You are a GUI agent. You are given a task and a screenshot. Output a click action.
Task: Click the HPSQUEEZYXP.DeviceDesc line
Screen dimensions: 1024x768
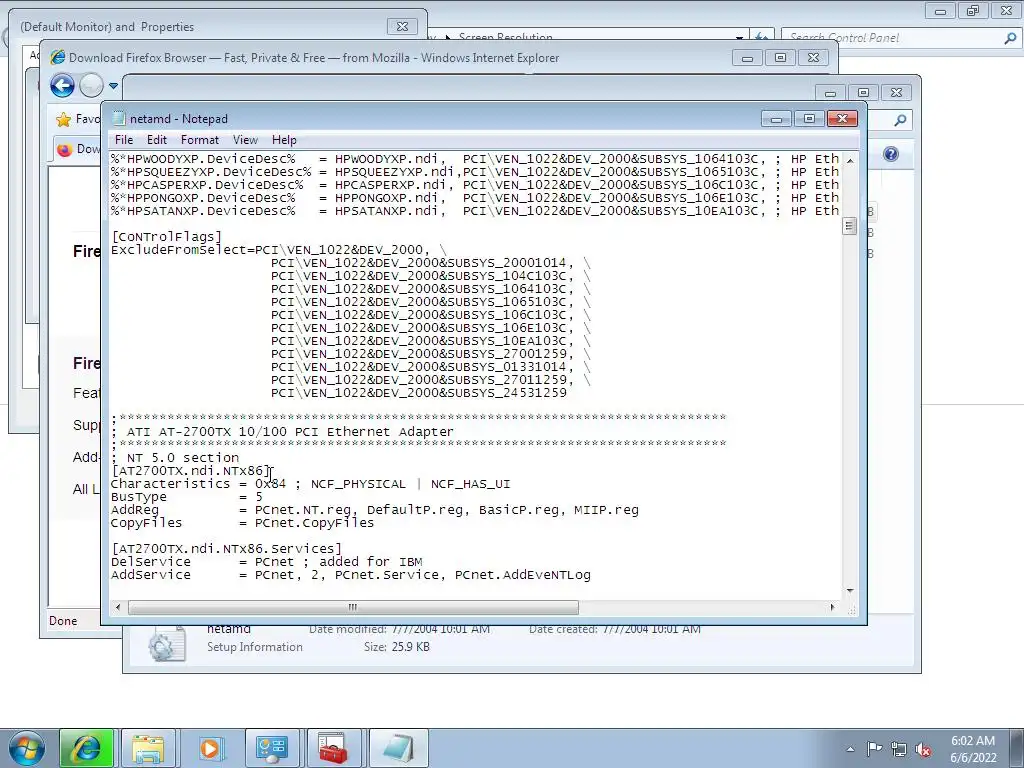pos(475,172)
